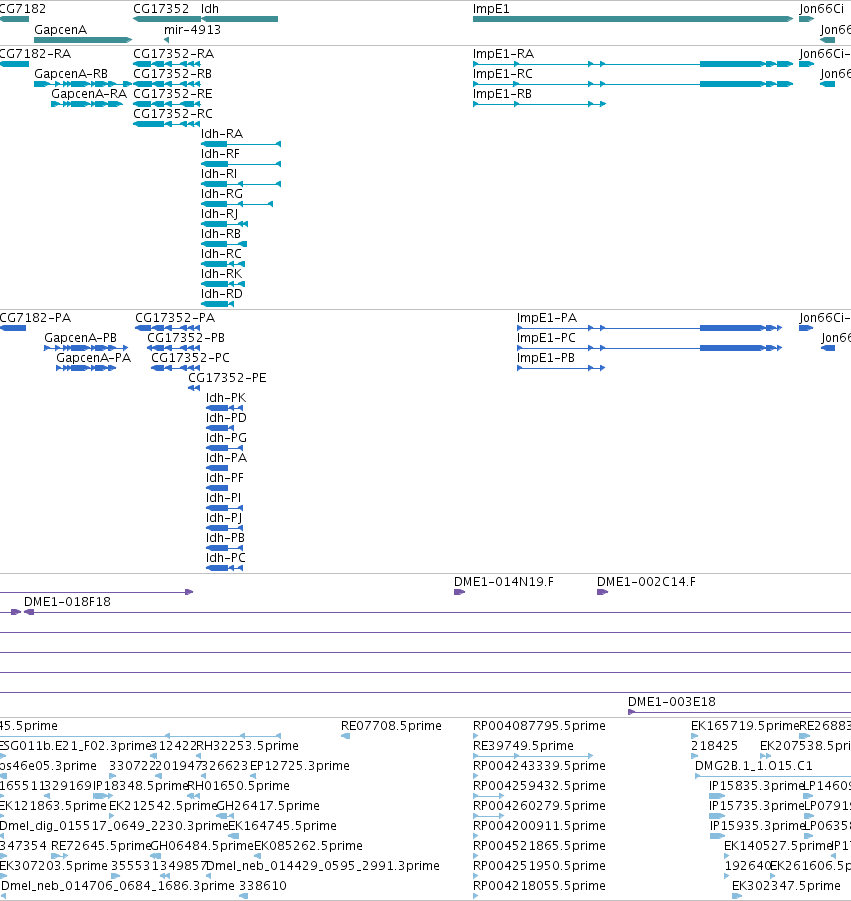Select the Idh-PD protein label

[x=226, y=418]
